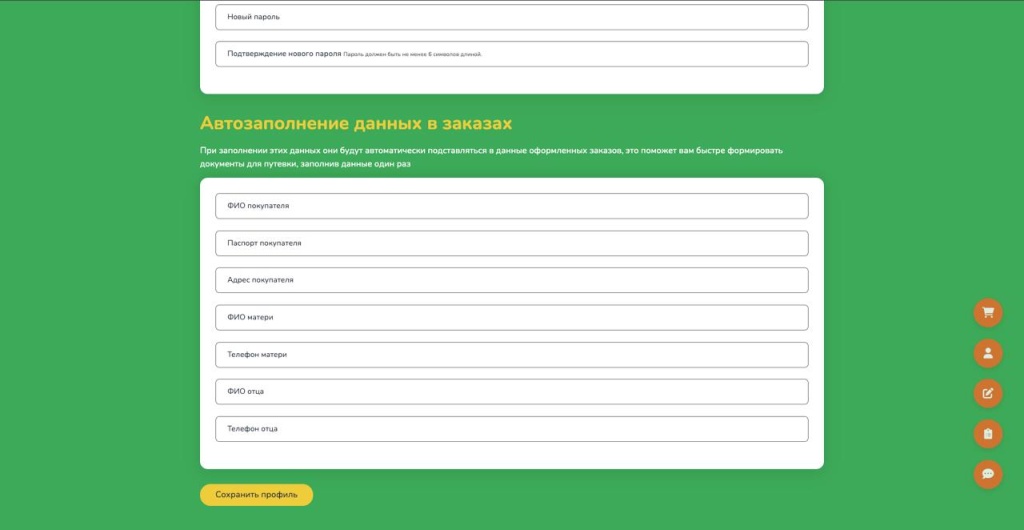
Task: Focus the Телефон отца input
Action: [511, 428]
